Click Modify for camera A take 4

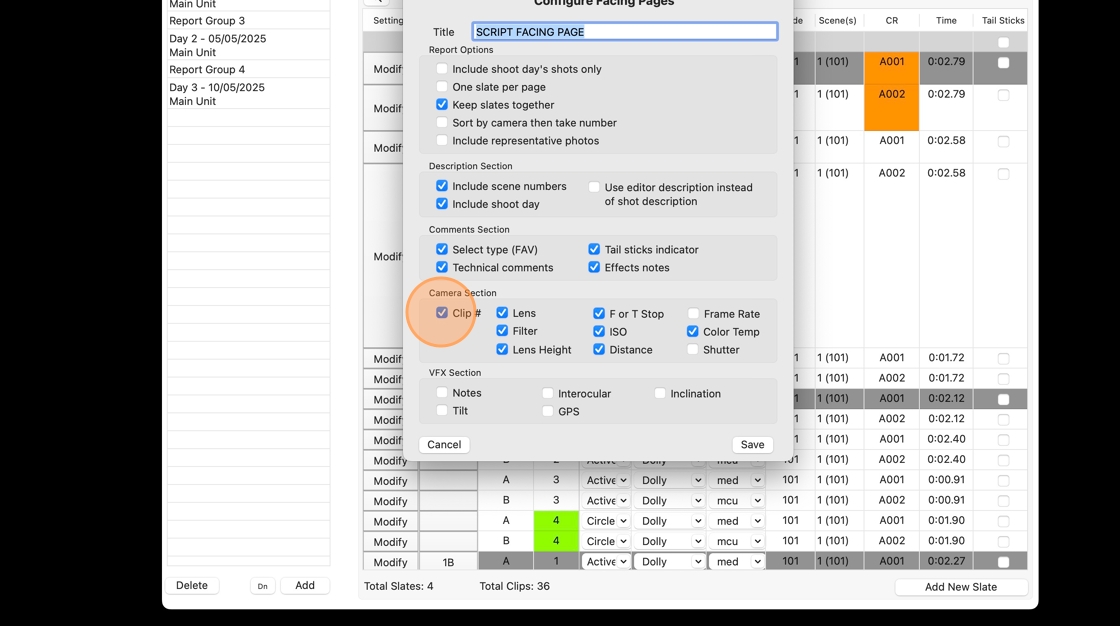tap(390, 522)
